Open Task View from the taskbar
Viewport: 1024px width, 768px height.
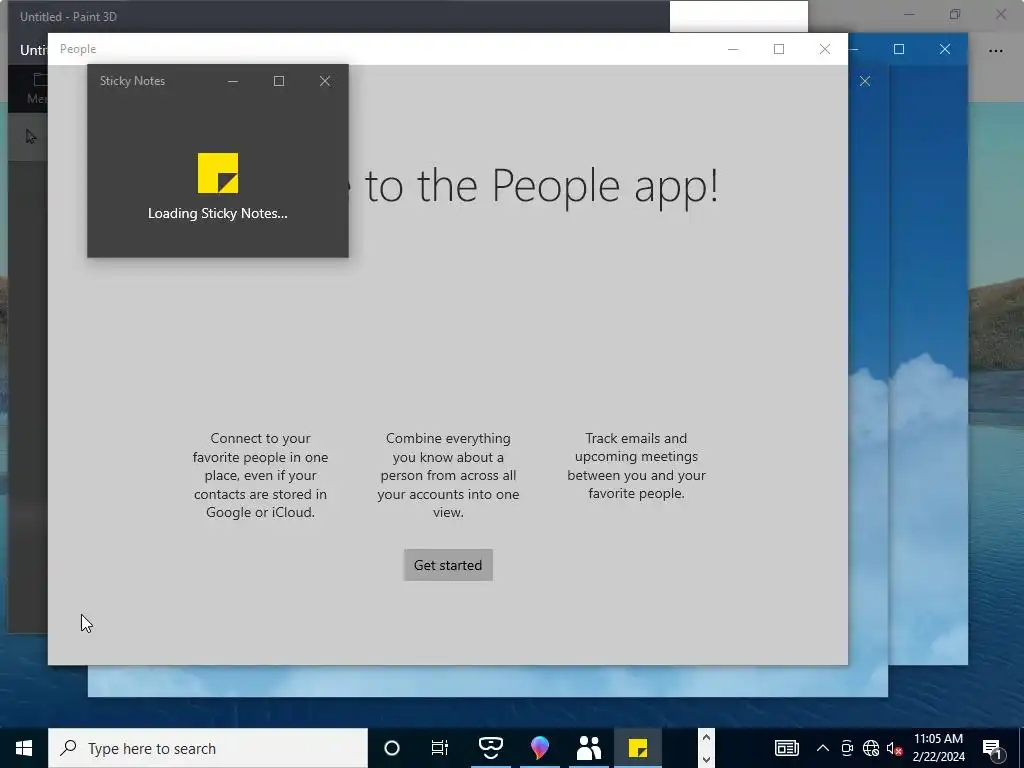coord(440,748)
